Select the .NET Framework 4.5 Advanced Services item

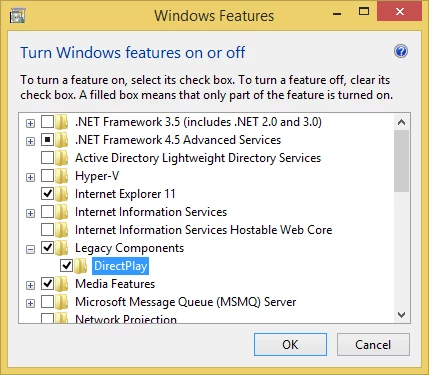[x=178, y=140]
